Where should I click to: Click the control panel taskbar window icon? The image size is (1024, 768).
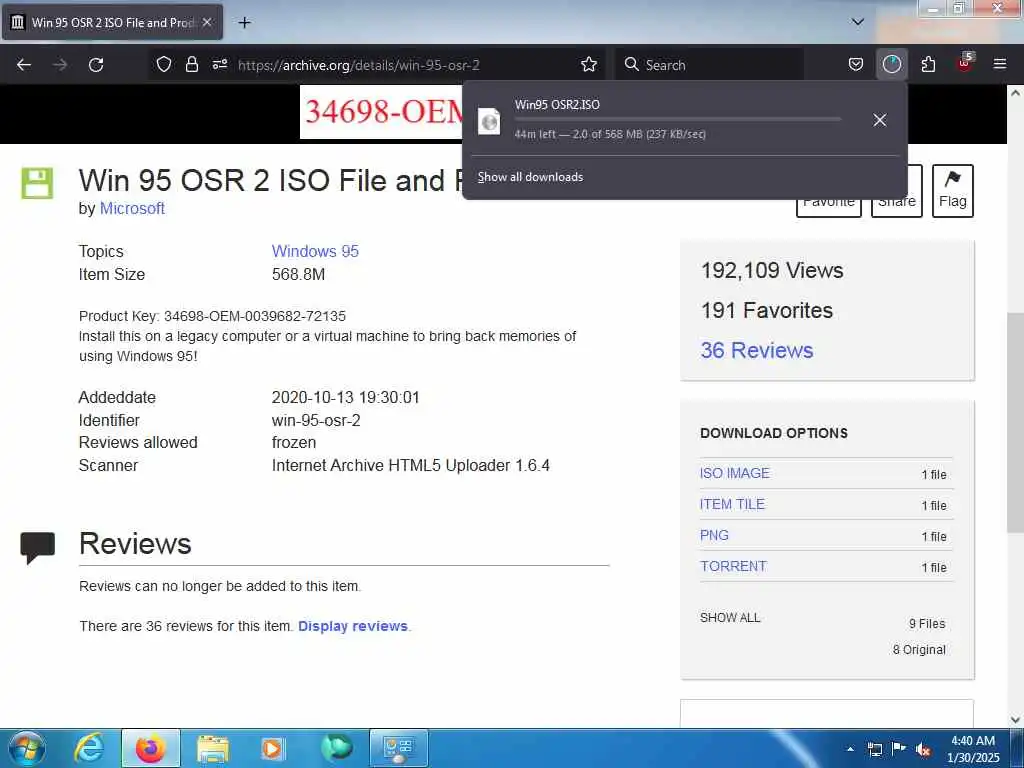399,748
